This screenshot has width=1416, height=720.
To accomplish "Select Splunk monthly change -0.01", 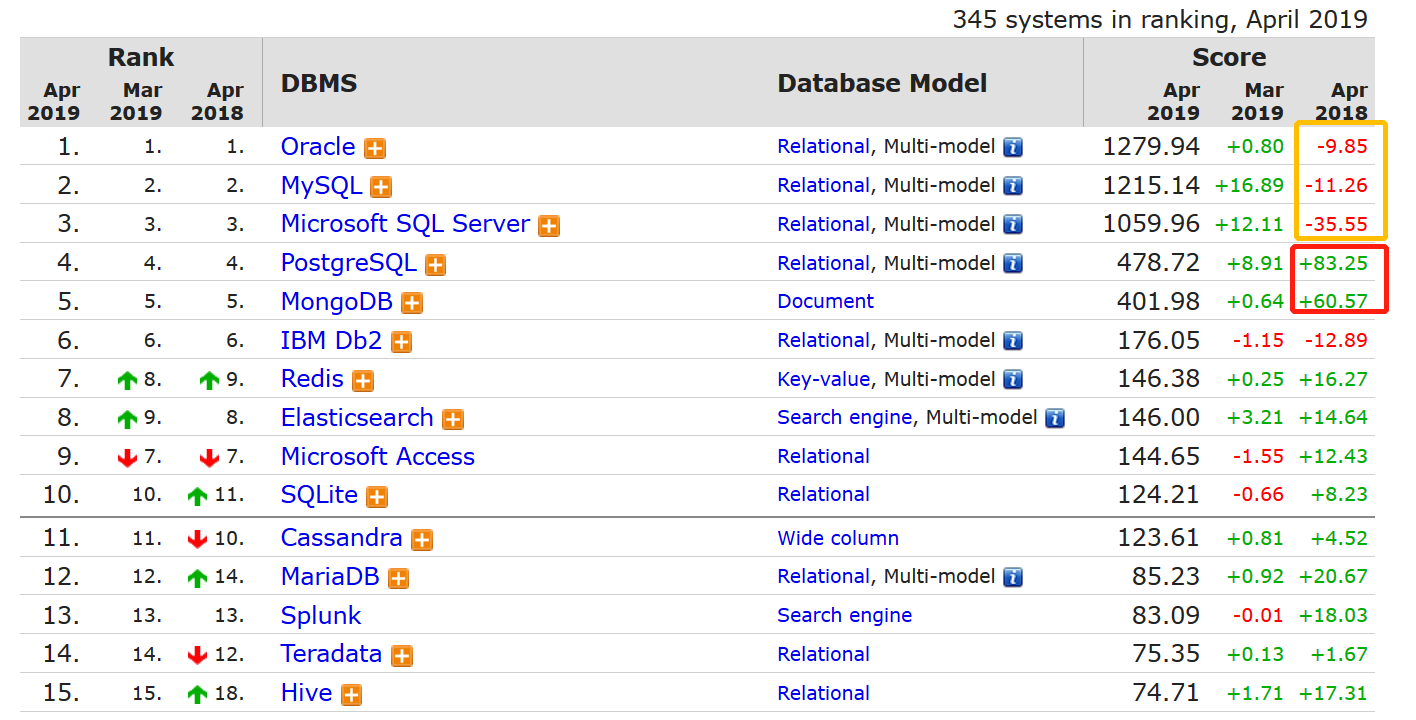I will tap(1258, 616).
